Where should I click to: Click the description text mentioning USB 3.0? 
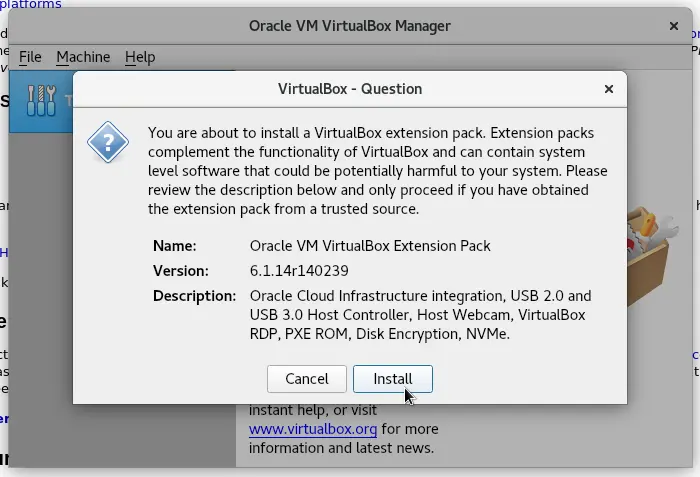(421, 315)
